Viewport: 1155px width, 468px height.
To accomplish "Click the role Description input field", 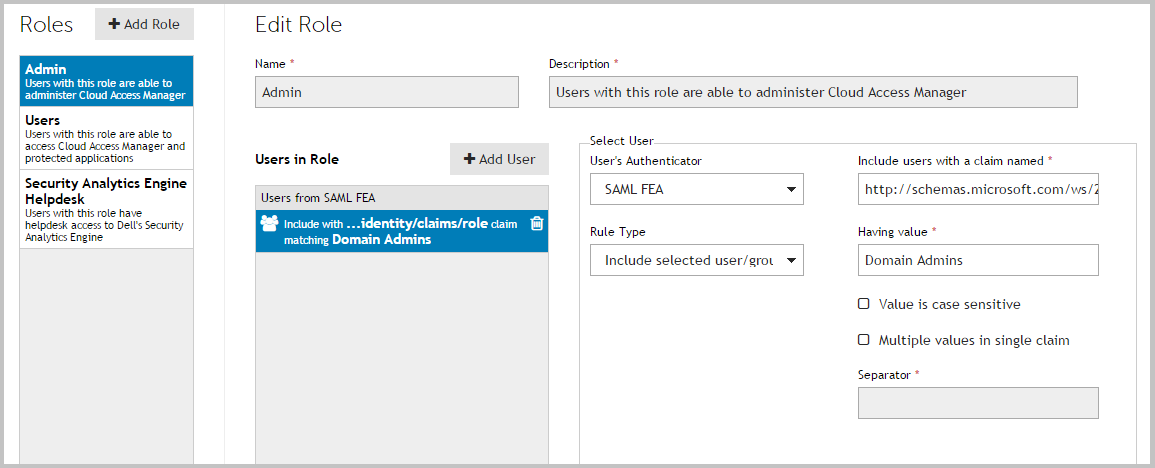I will (x=813, y=92).
